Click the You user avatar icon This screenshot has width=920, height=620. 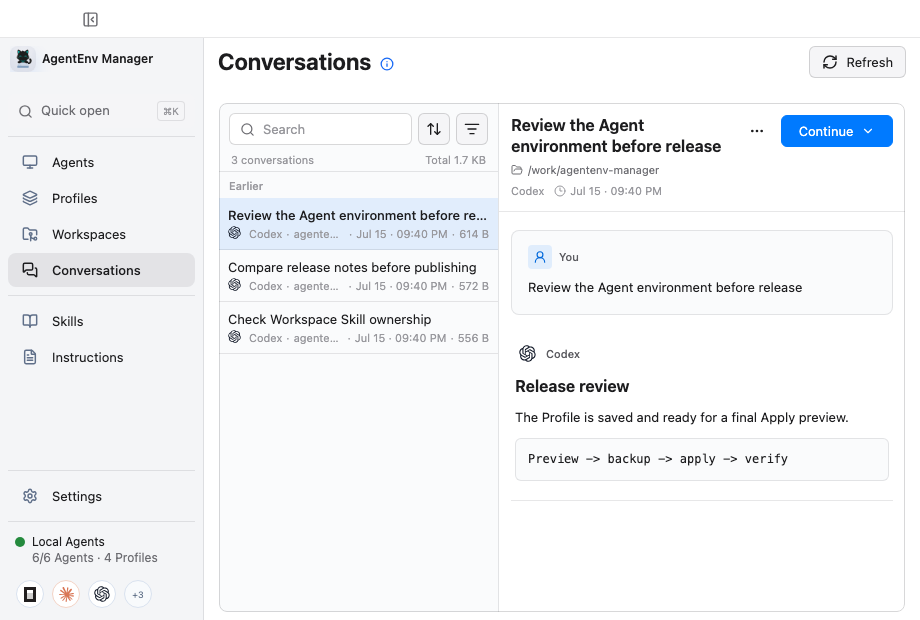point(540,257)
